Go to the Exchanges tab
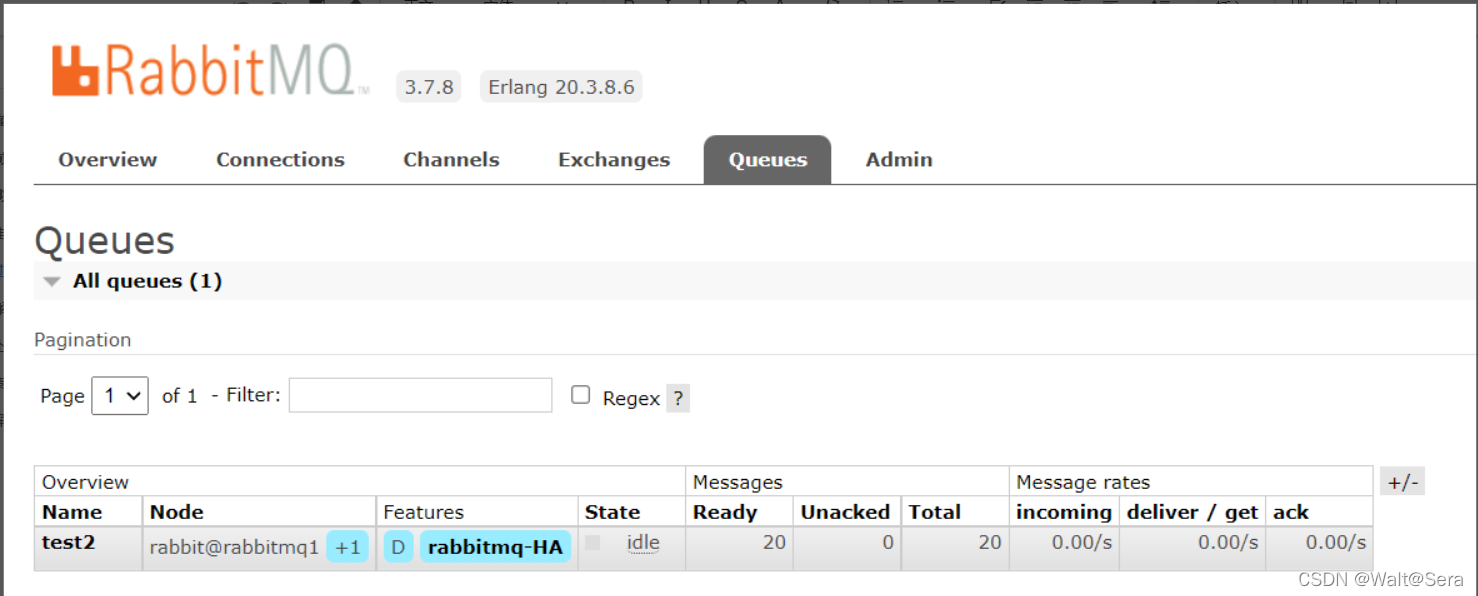 point(614,160)
